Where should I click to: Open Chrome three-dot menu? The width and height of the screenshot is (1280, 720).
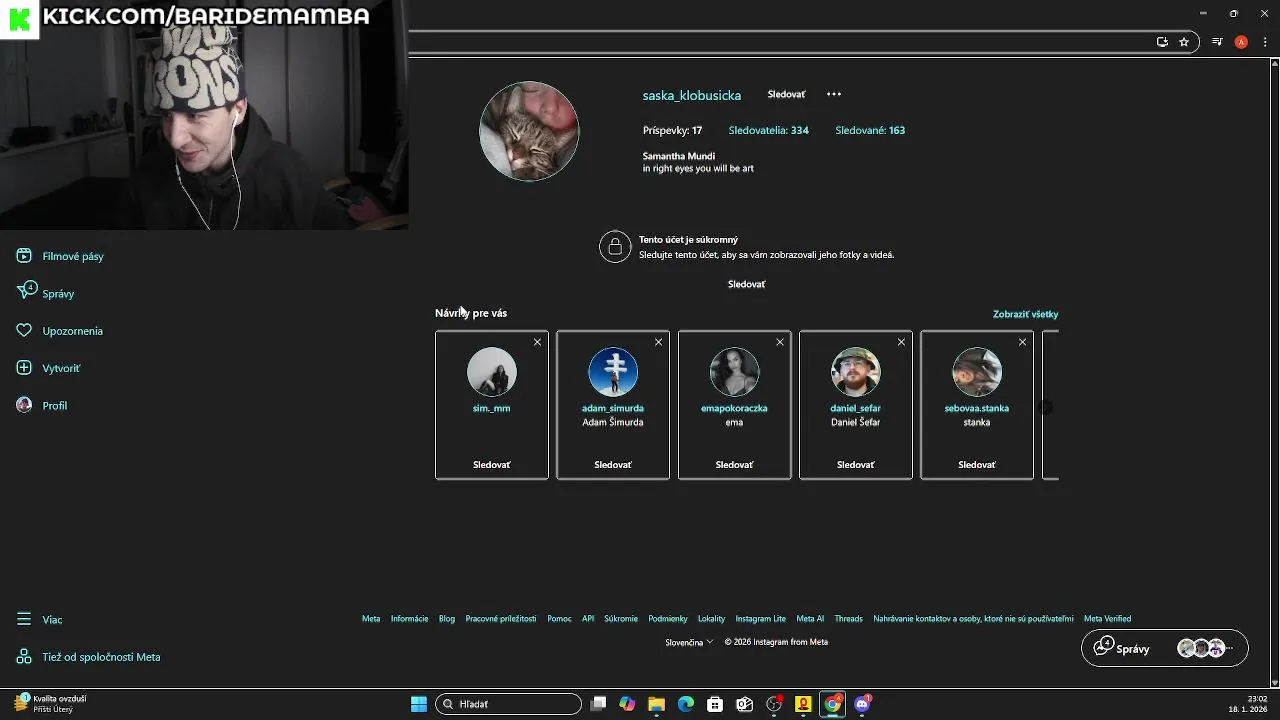[x=1265, y=42]
